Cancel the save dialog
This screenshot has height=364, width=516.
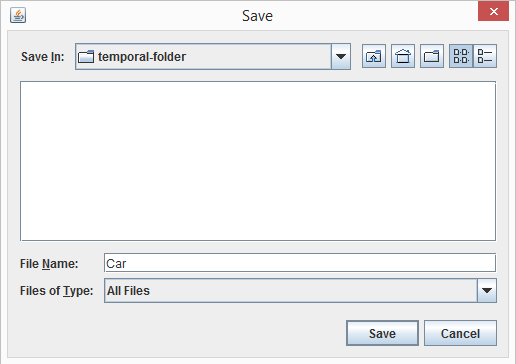[x=460, y=333]
